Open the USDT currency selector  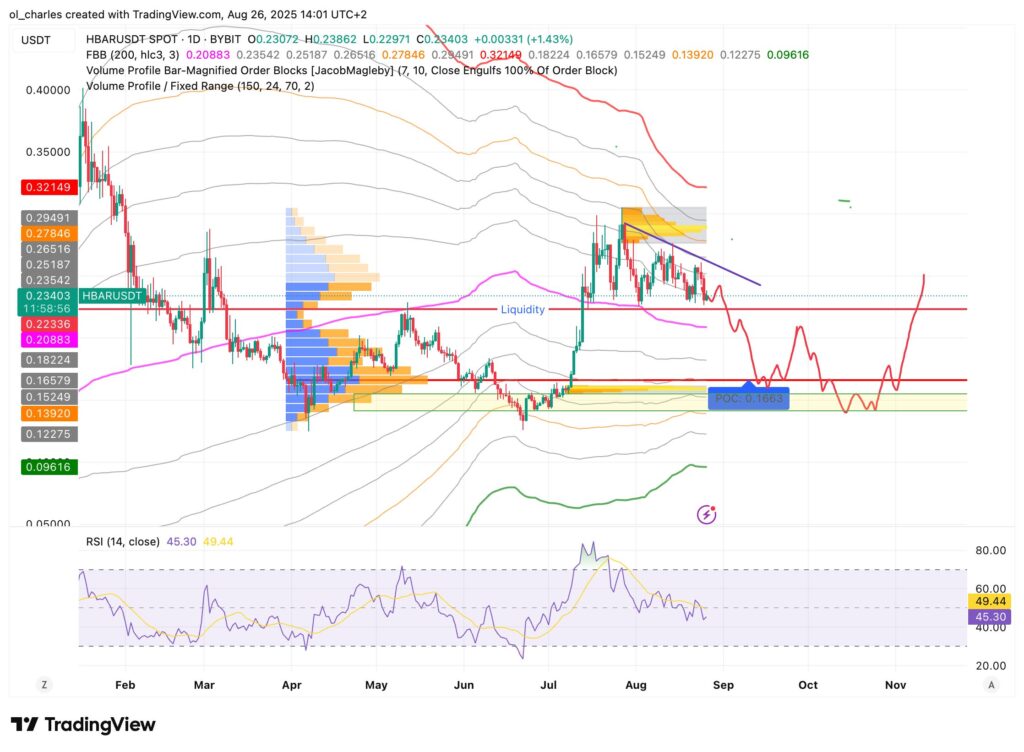38,40
